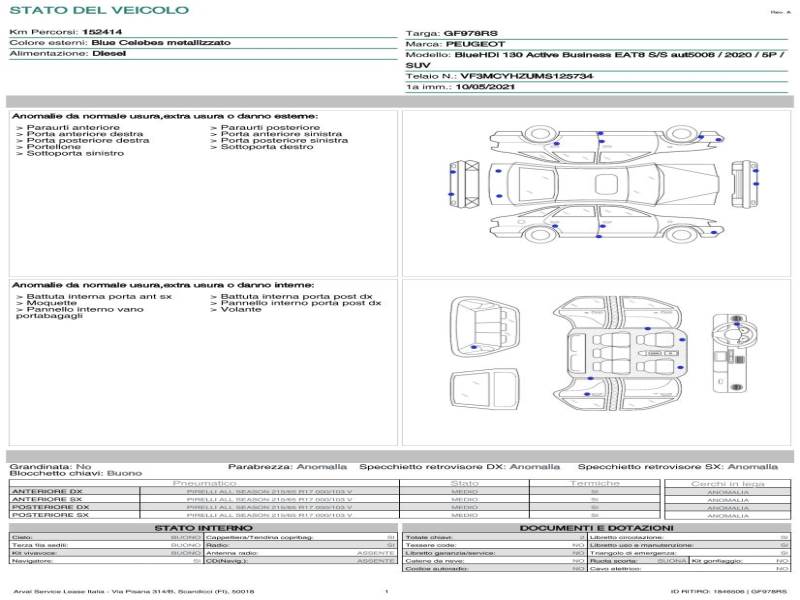Click the 'Terza fila sedili' row
This screenshot has width=800, height=600.
coord(106,545)
